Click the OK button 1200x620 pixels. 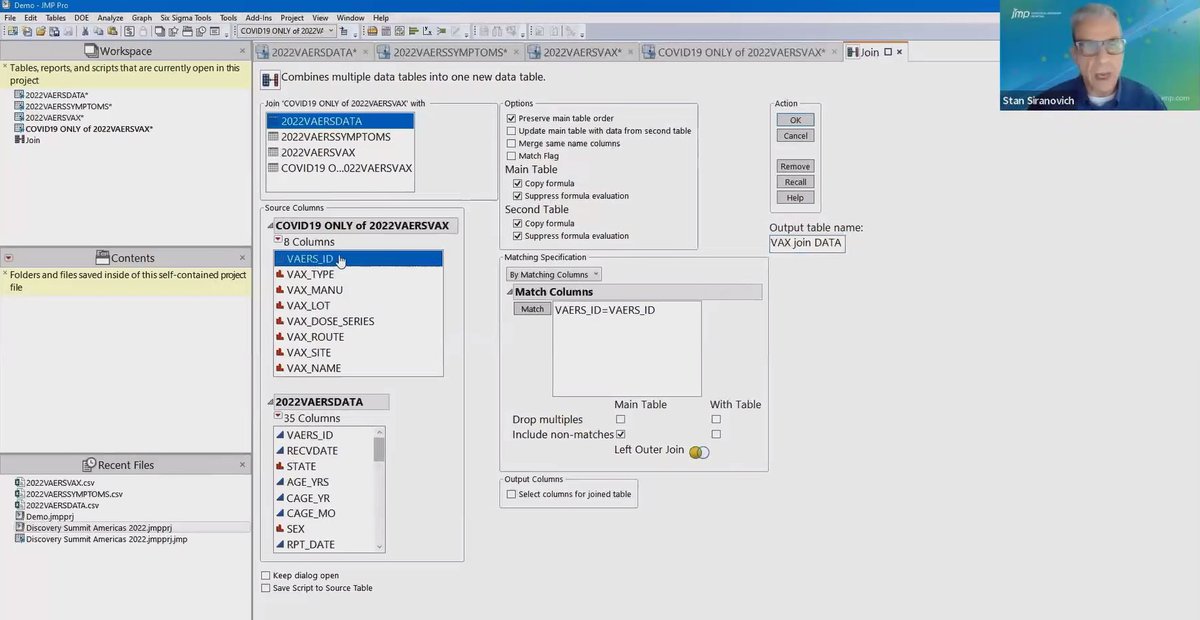(x=796, y=120)
